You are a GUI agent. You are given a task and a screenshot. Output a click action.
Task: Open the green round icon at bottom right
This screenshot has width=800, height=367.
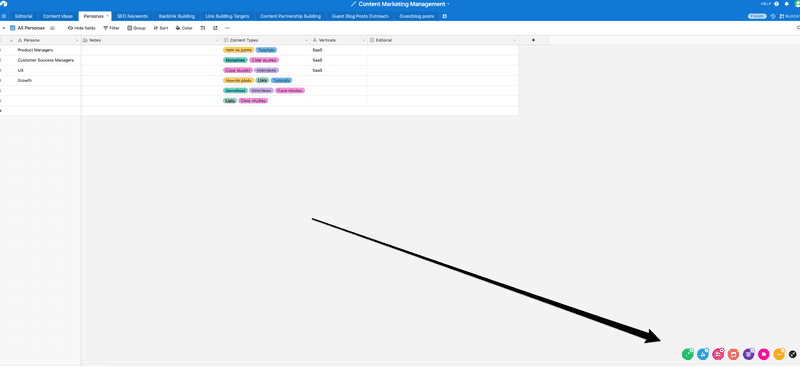pos(687,354)
